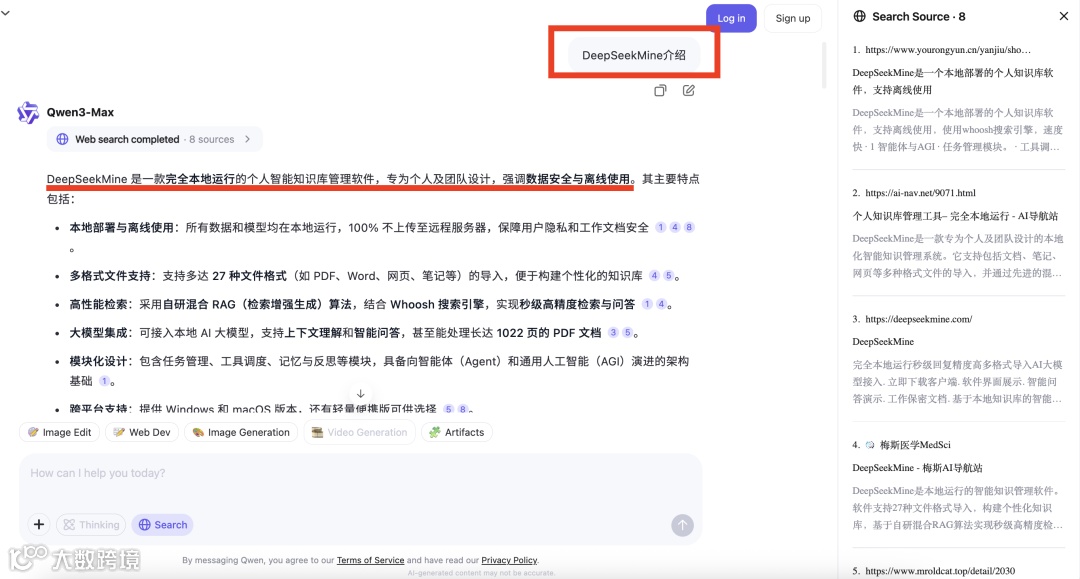
Task: Click title DeepSeekMine是一个本地部署的个人知识库软件
Action: tap(953, 81)
